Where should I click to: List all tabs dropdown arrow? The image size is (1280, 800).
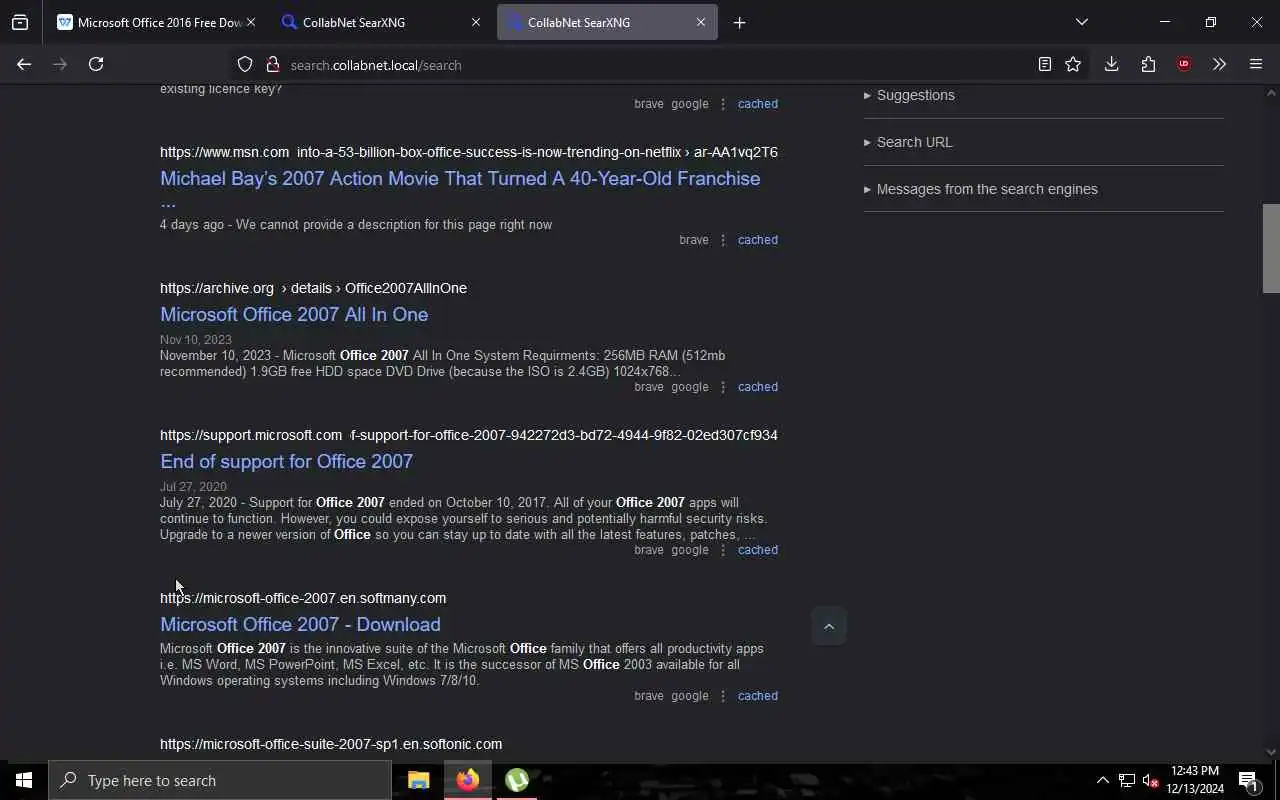pos(1081,22)
